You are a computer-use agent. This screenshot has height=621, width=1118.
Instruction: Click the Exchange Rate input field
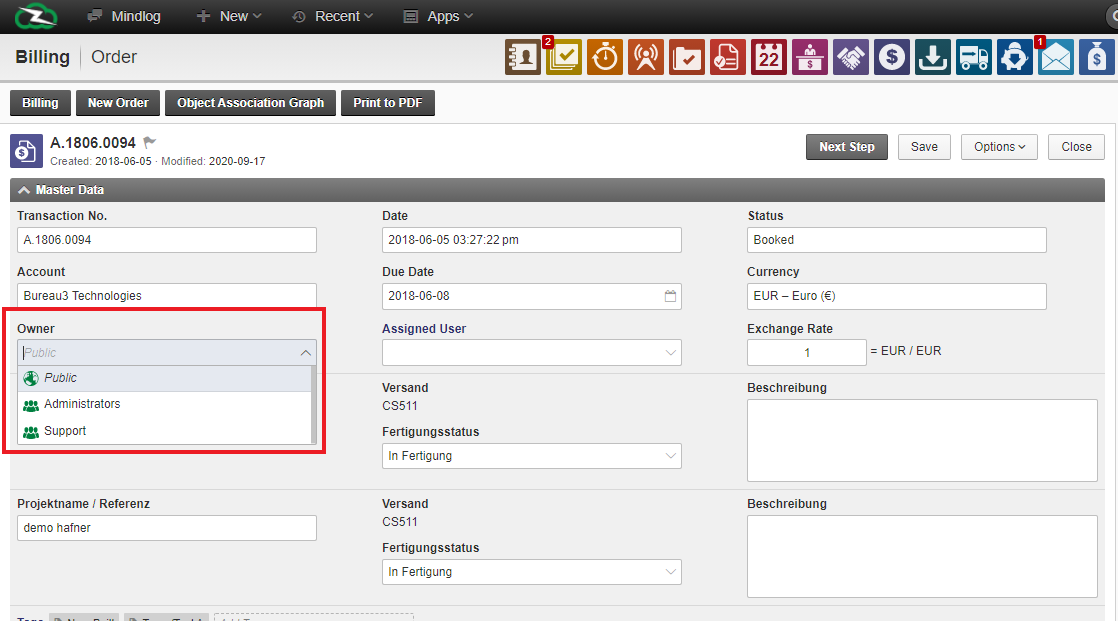point(806,353)
